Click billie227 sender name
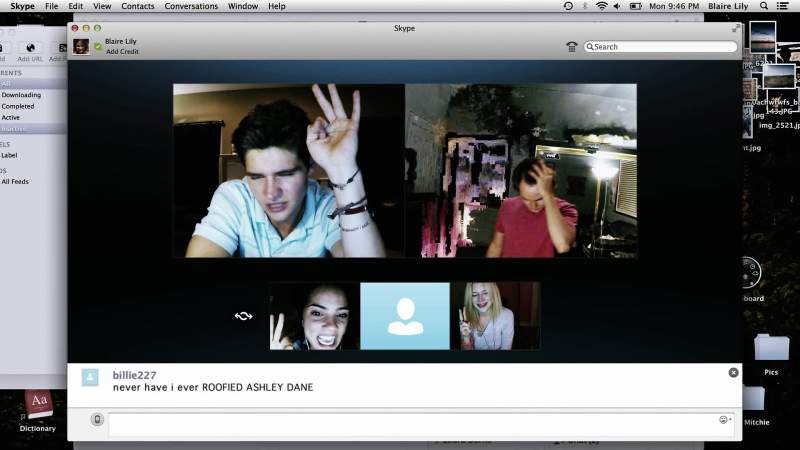The image size is (800, 450). click(x=134, y=375)
